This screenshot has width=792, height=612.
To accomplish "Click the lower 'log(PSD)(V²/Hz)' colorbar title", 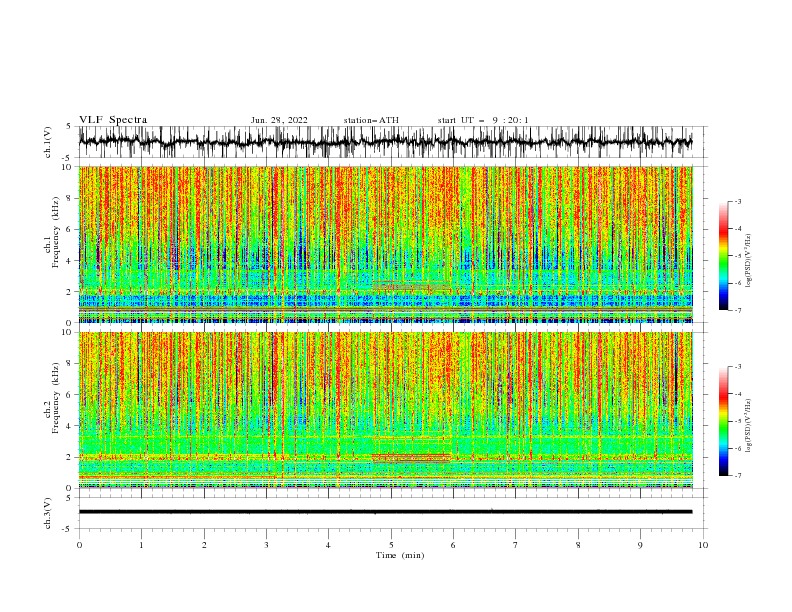I will 748,426.
